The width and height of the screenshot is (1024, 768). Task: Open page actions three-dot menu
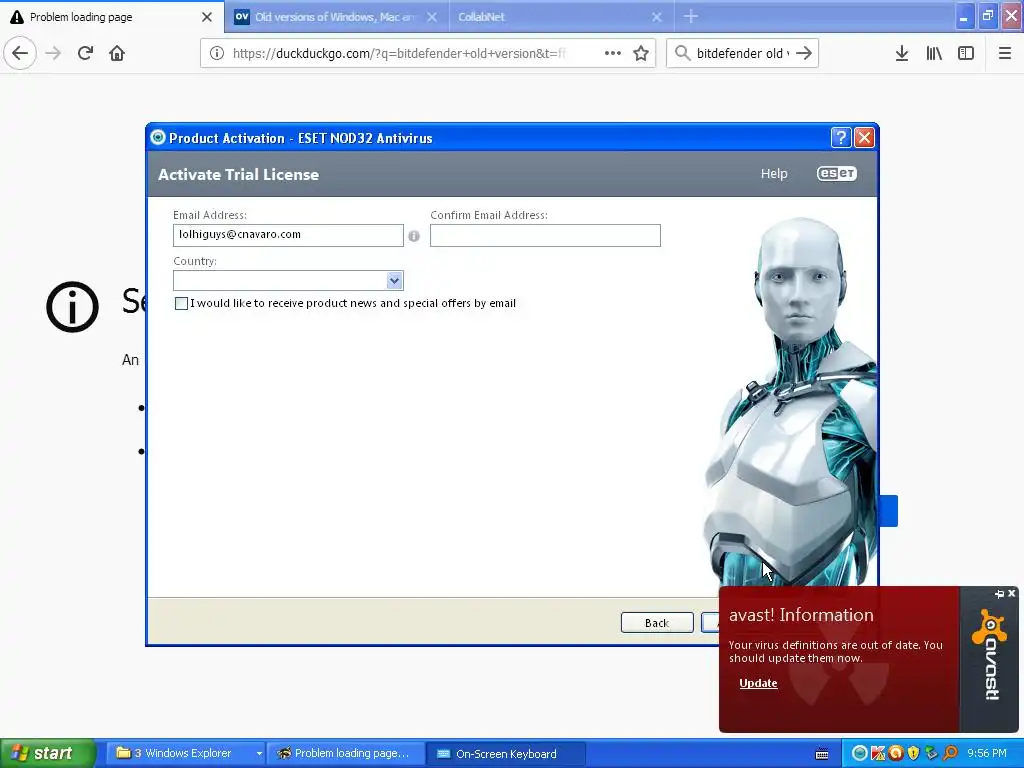tap(613, 53)
